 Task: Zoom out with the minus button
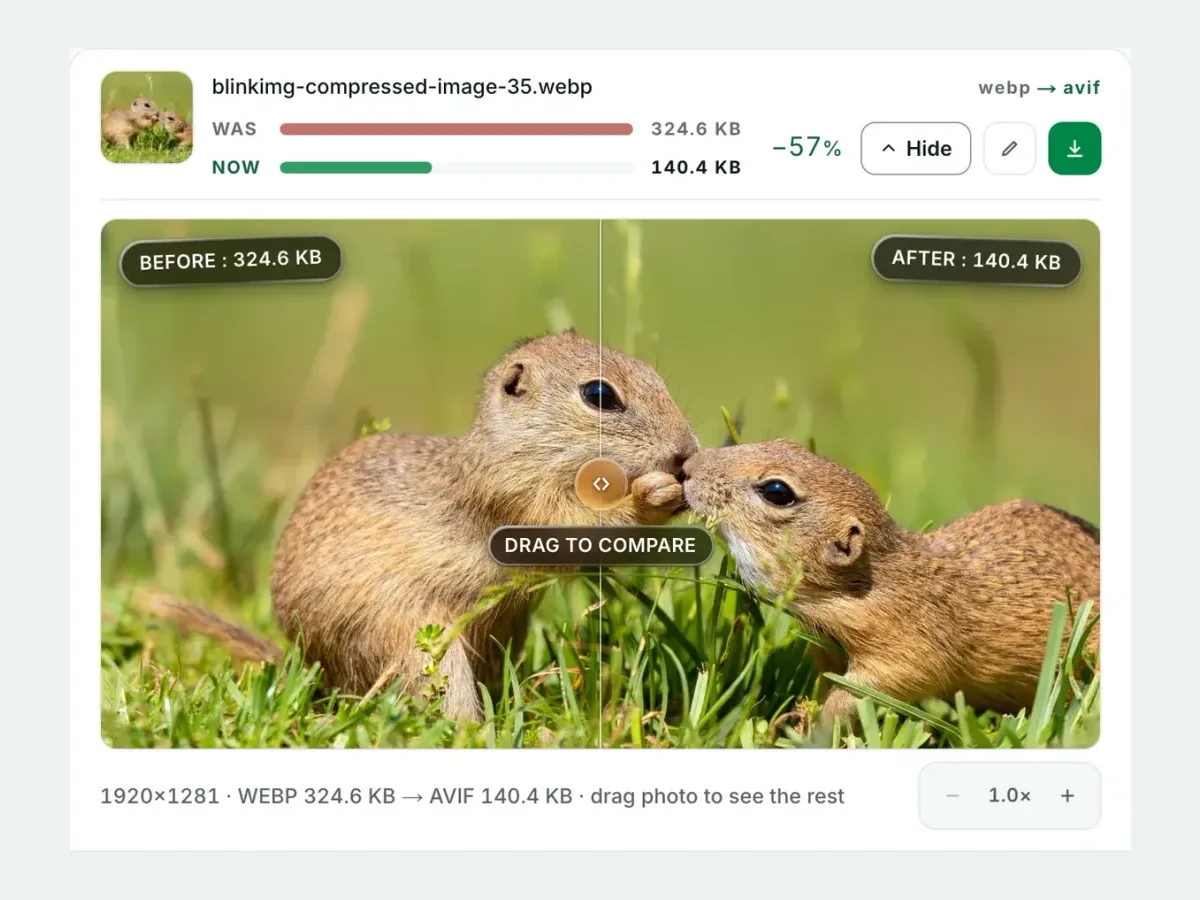tap(952, 796)
